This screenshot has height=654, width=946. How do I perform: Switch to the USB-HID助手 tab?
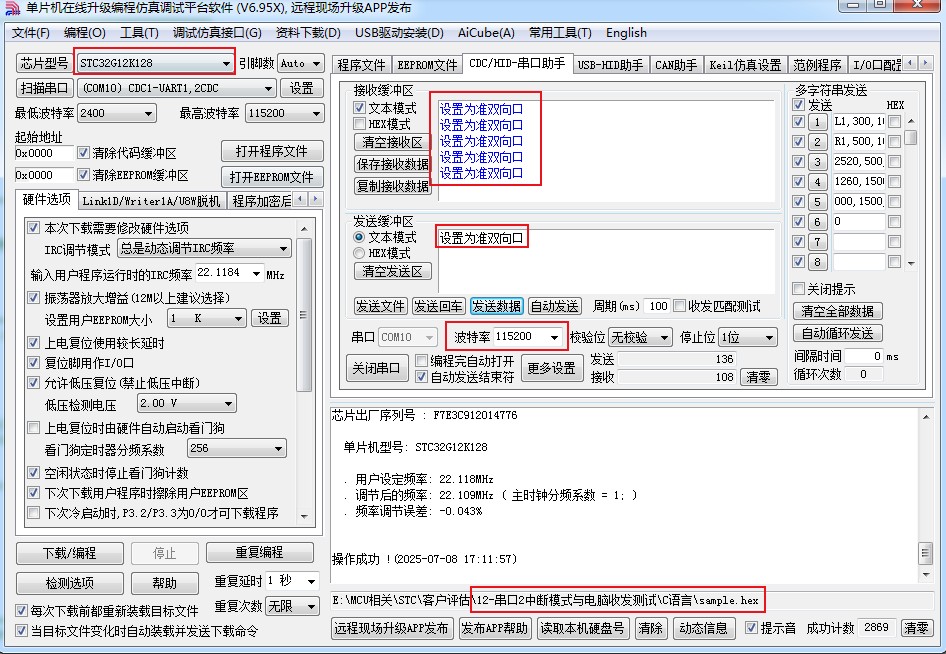pos(610,65)
